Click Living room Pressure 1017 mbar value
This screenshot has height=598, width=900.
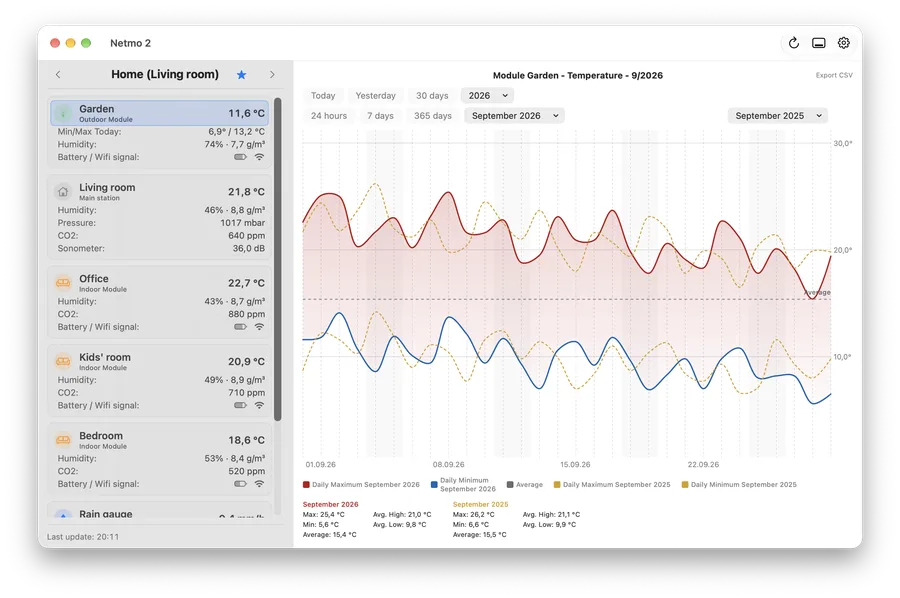(x=242, y=223)
